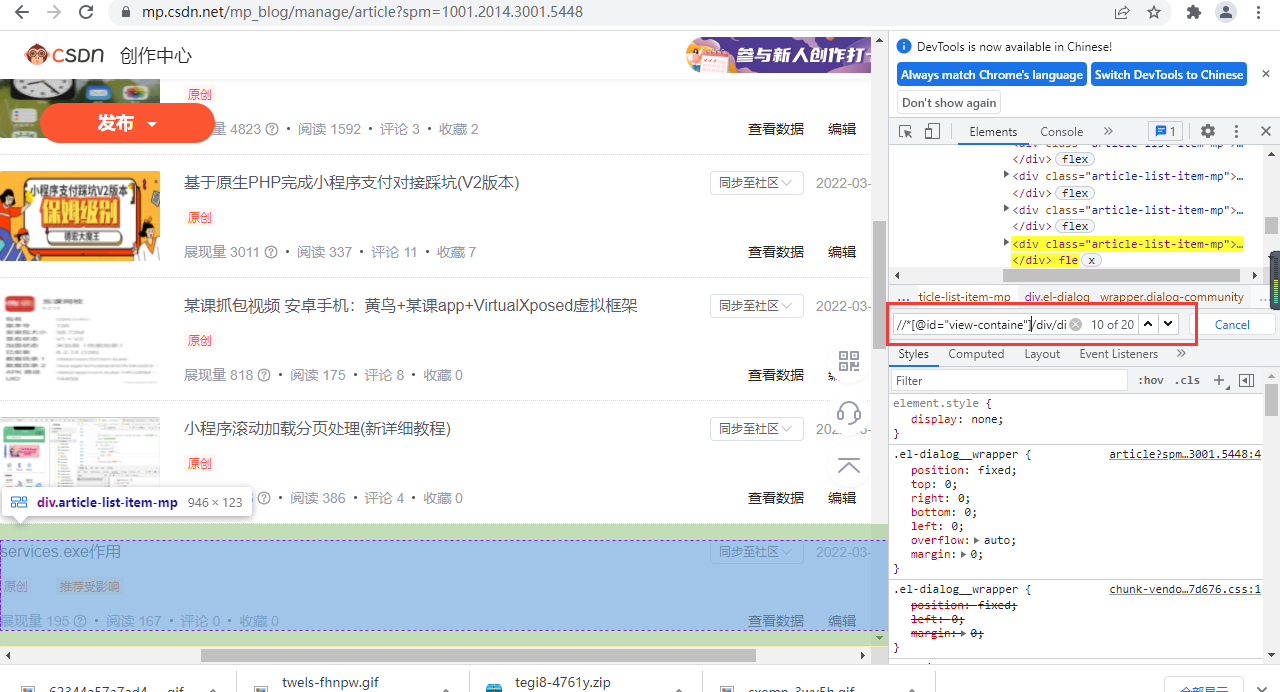The image size is (1280, 692).
Task: Add a new style rule with plus icon
Action: 1219,380
